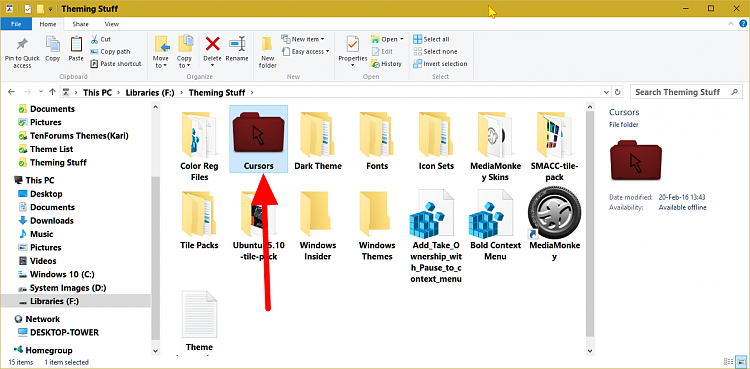Click This PC in address bar
This screenshot has height=369, width=750.
[x=97, y=92]
